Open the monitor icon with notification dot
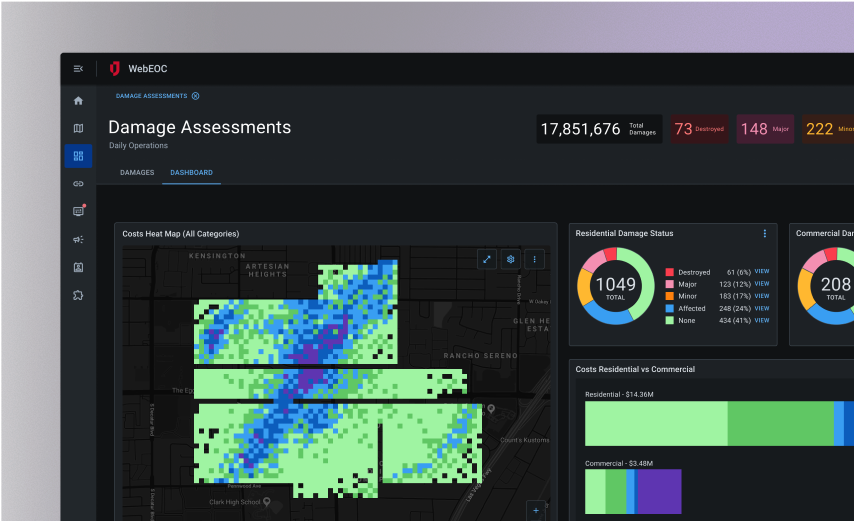 coord(78,211)
